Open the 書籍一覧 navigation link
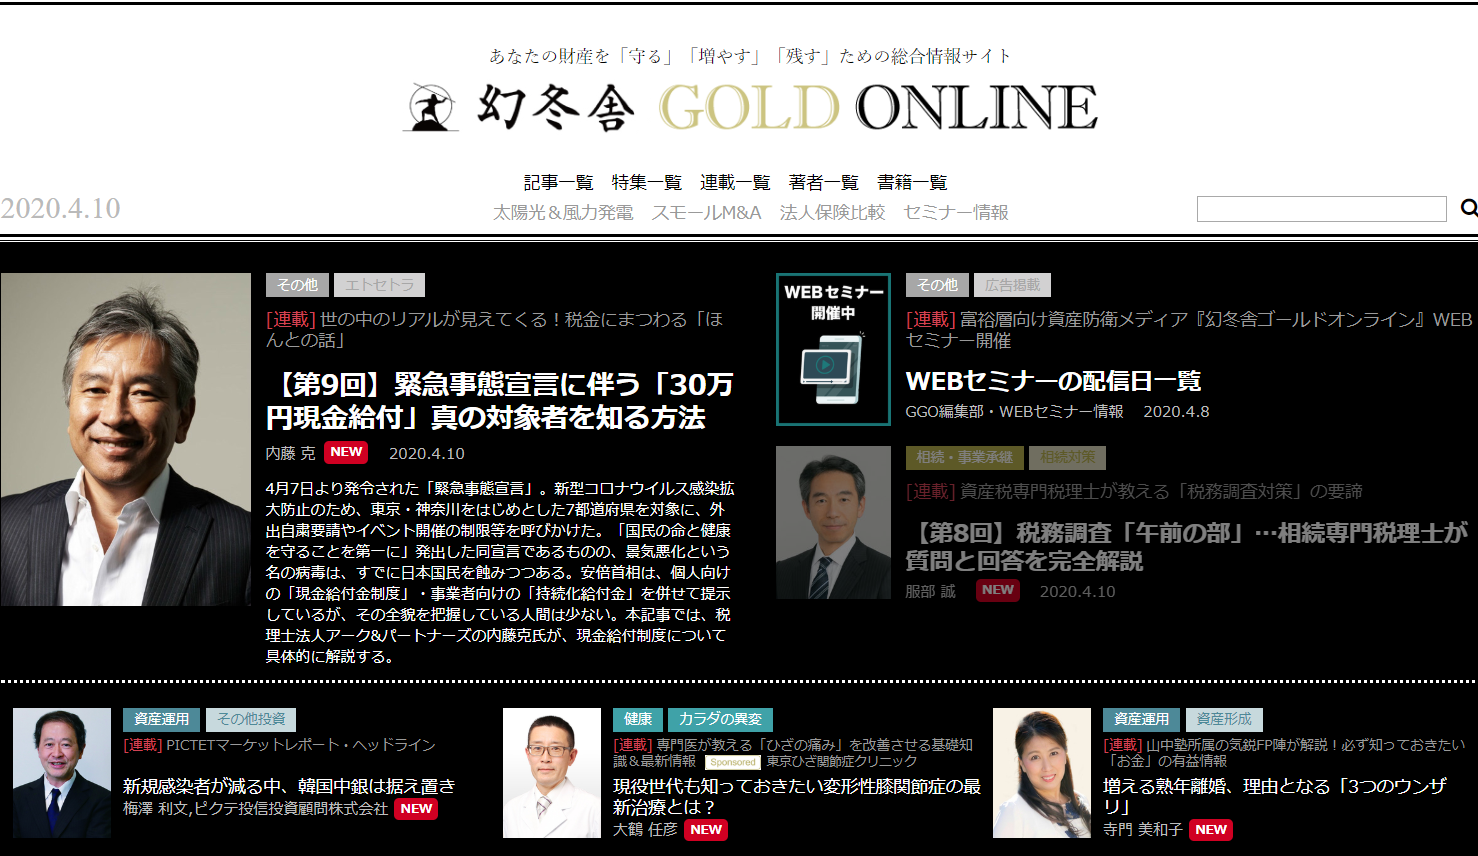 912,182
